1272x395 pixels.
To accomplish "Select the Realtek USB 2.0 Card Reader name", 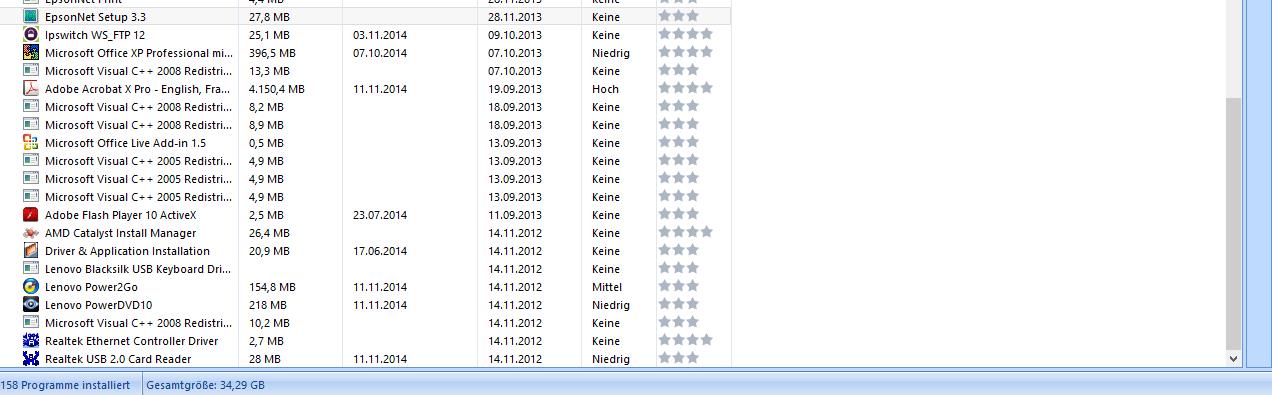I will pyautogui.click(x=118, y=359).
